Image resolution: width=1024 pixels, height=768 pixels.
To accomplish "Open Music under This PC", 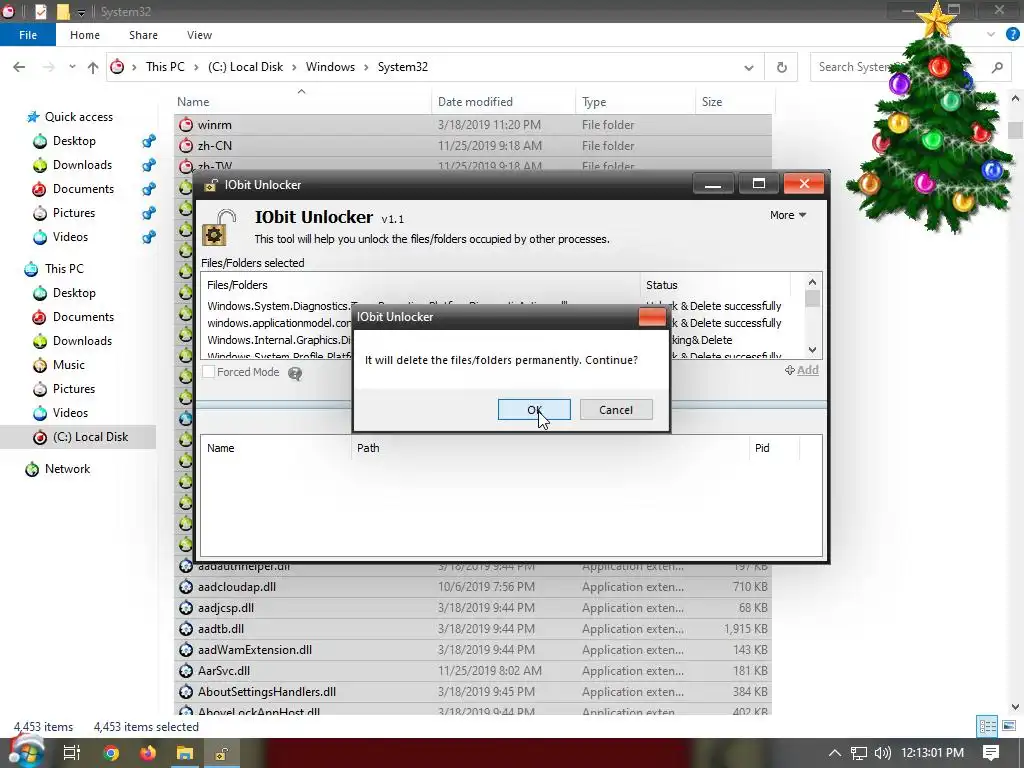I will pos(69,365).
